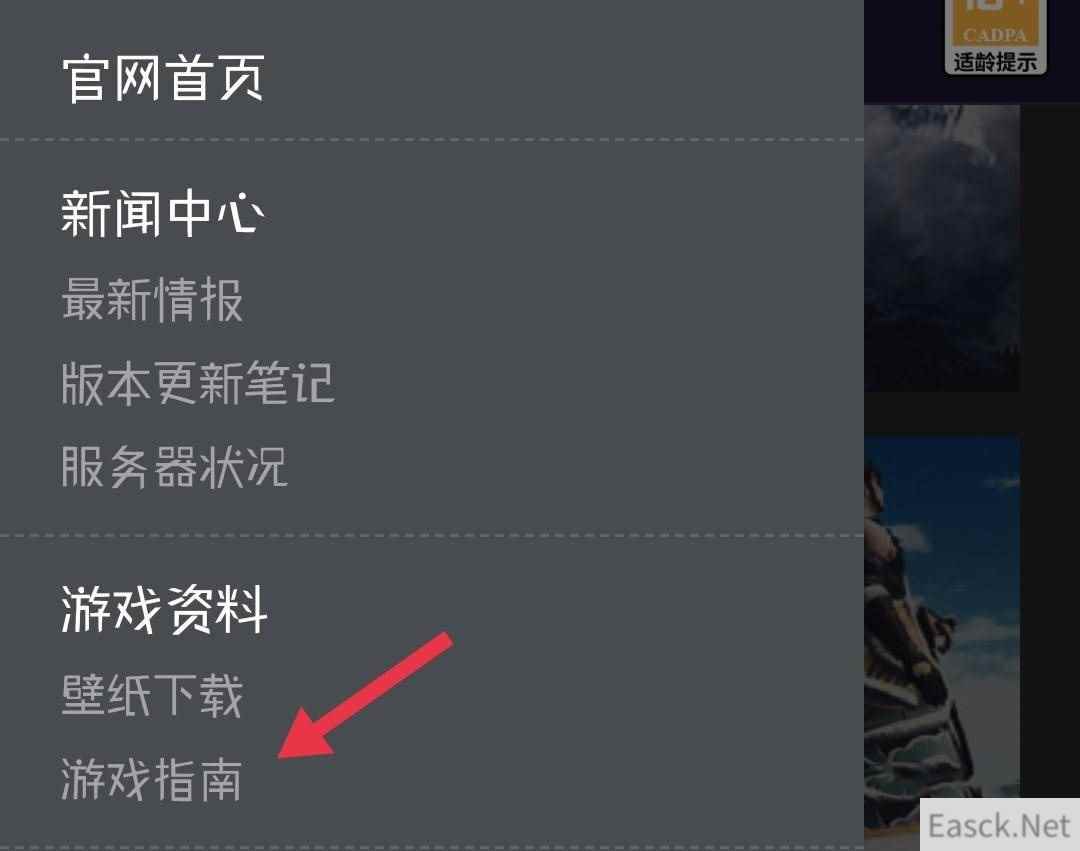This screenshot has width=1080, height=851.
Task: Select the 游戏资料 section heading
Action: click(165, 609)
